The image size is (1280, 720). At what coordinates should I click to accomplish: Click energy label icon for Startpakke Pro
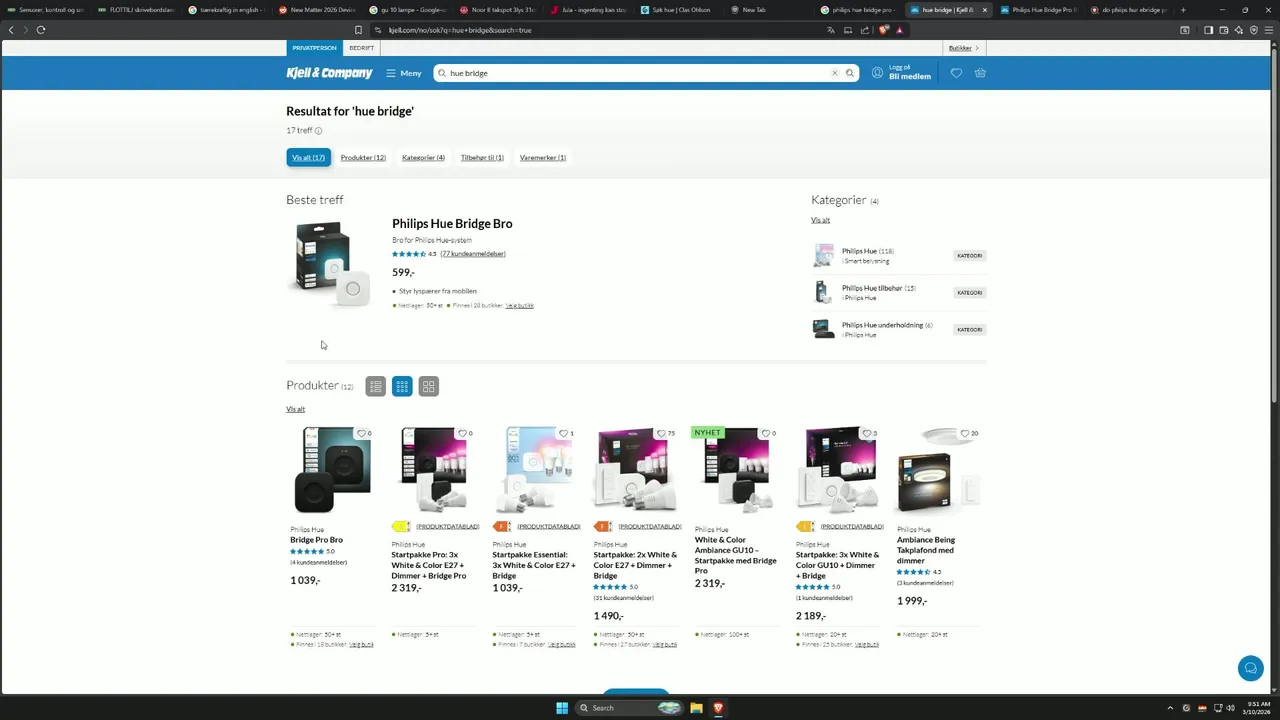tap(401, 527)
